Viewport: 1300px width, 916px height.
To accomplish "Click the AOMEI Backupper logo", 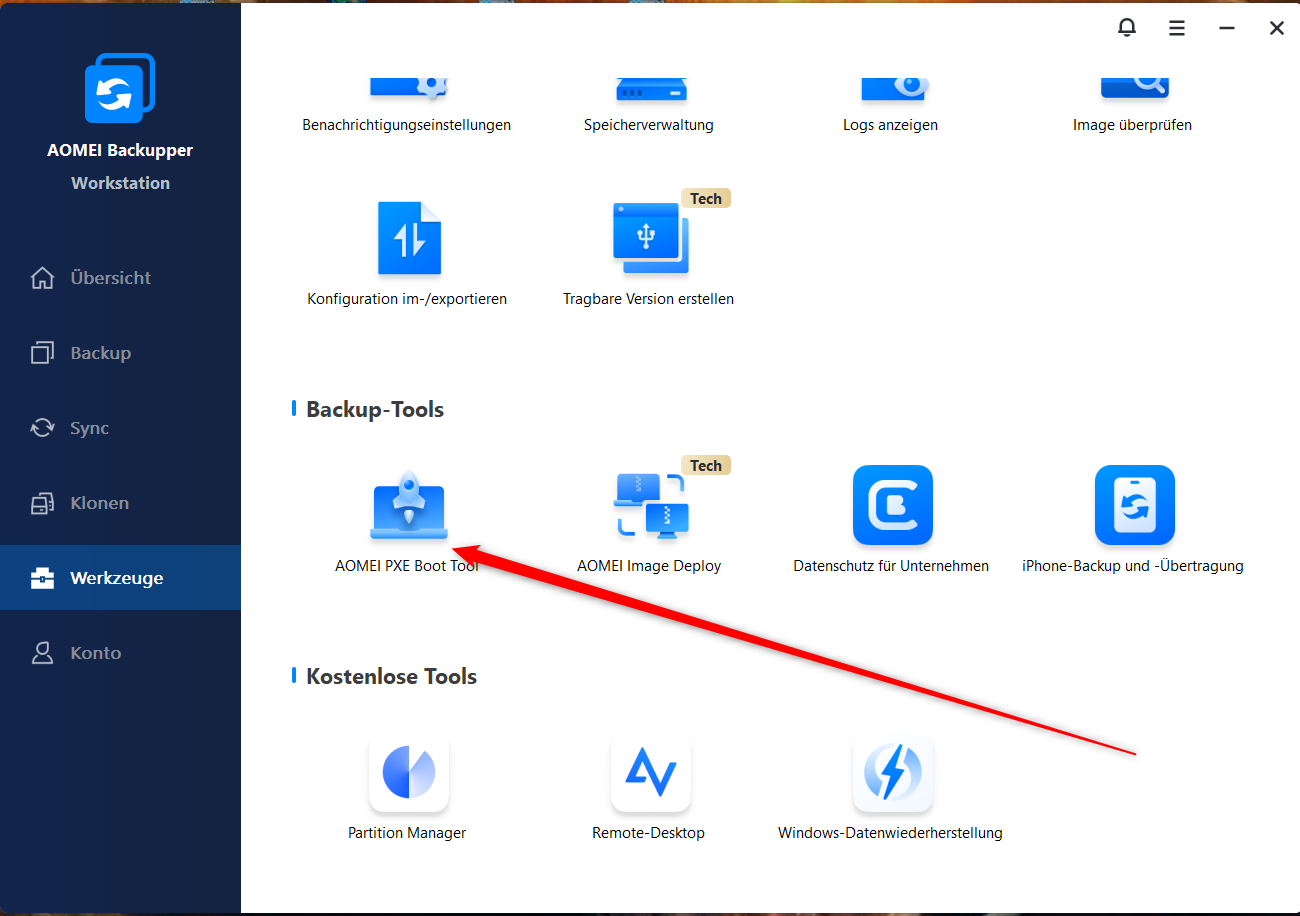I will point(120,88).
